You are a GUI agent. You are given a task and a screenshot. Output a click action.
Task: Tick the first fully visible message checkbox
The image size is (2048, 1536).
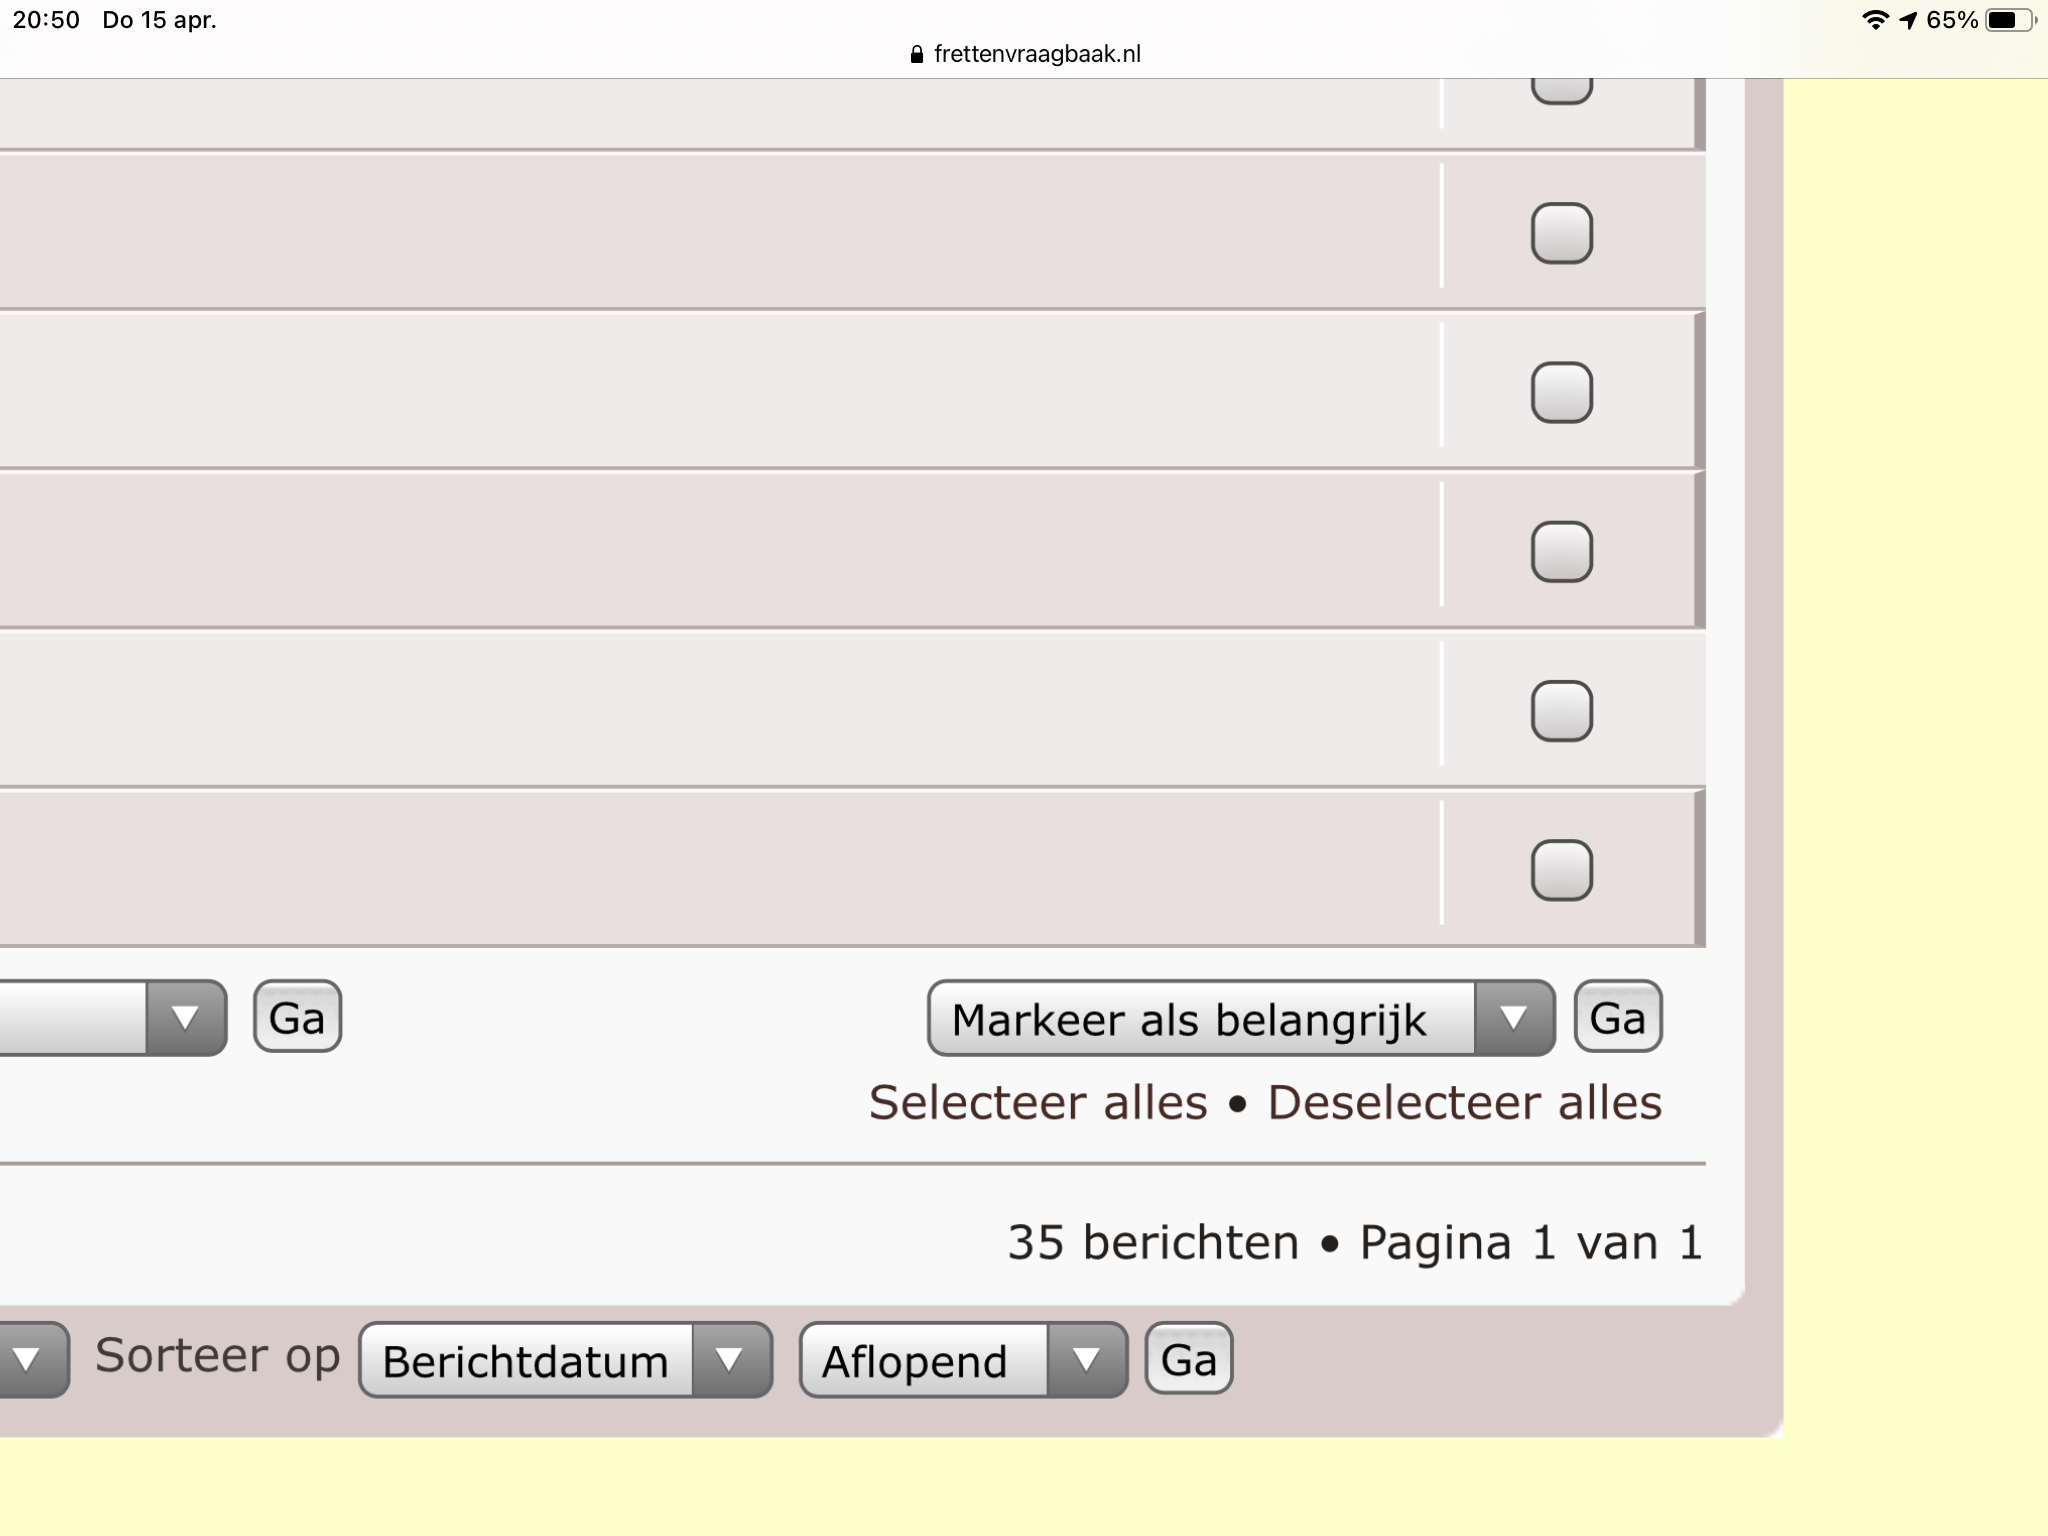[x=1562, y=233]
